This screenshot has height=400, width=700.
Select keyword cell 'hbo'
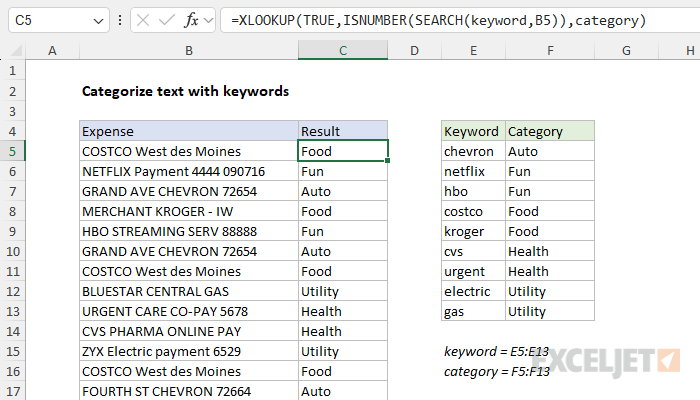pos(473,192)
